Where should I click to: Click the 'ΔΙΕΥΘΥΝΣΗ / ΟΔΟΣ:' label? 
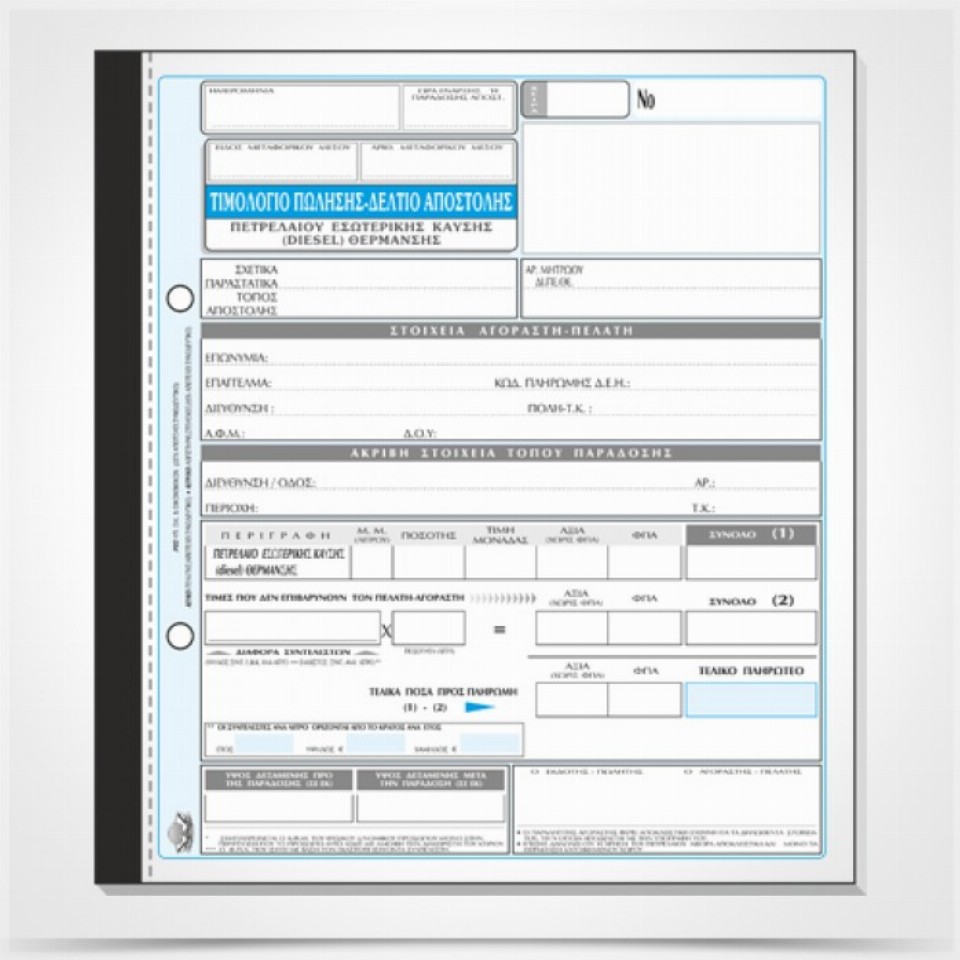pyautogui.click(x=260, y=482)
